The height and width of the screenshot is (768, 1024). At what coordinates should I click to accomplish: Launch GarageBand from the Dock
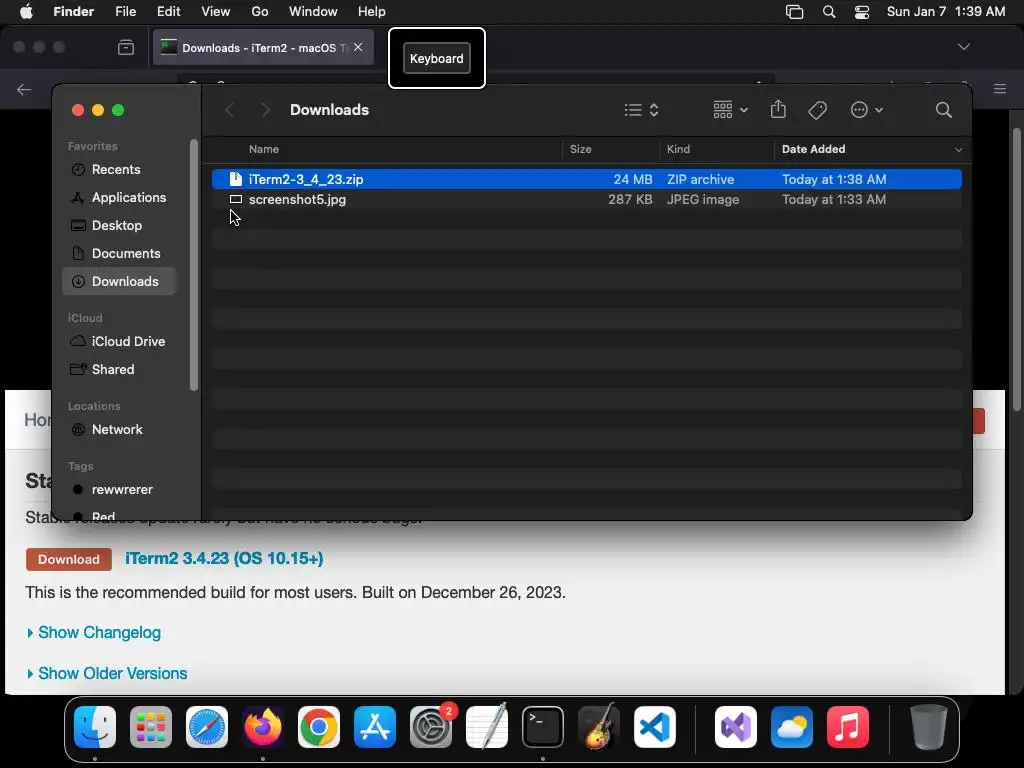tap(598, 727)
